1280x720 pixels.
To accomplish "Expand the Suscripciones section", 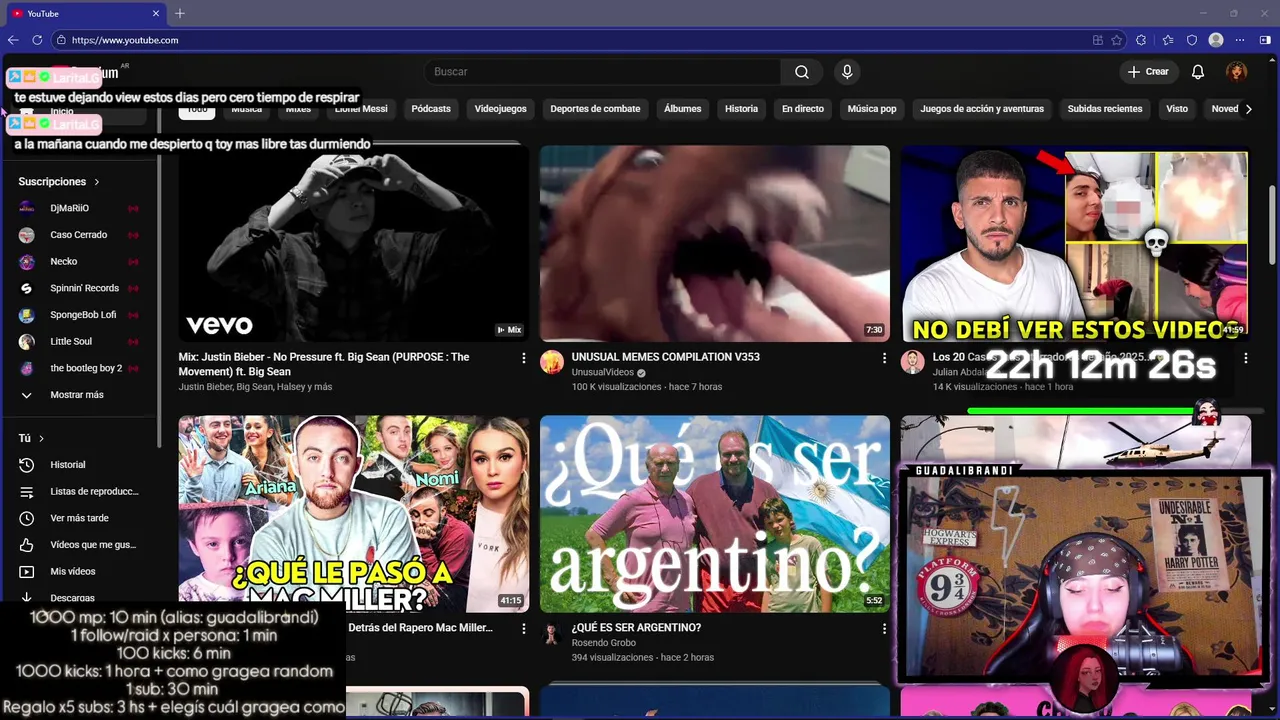I will [59, 182].
